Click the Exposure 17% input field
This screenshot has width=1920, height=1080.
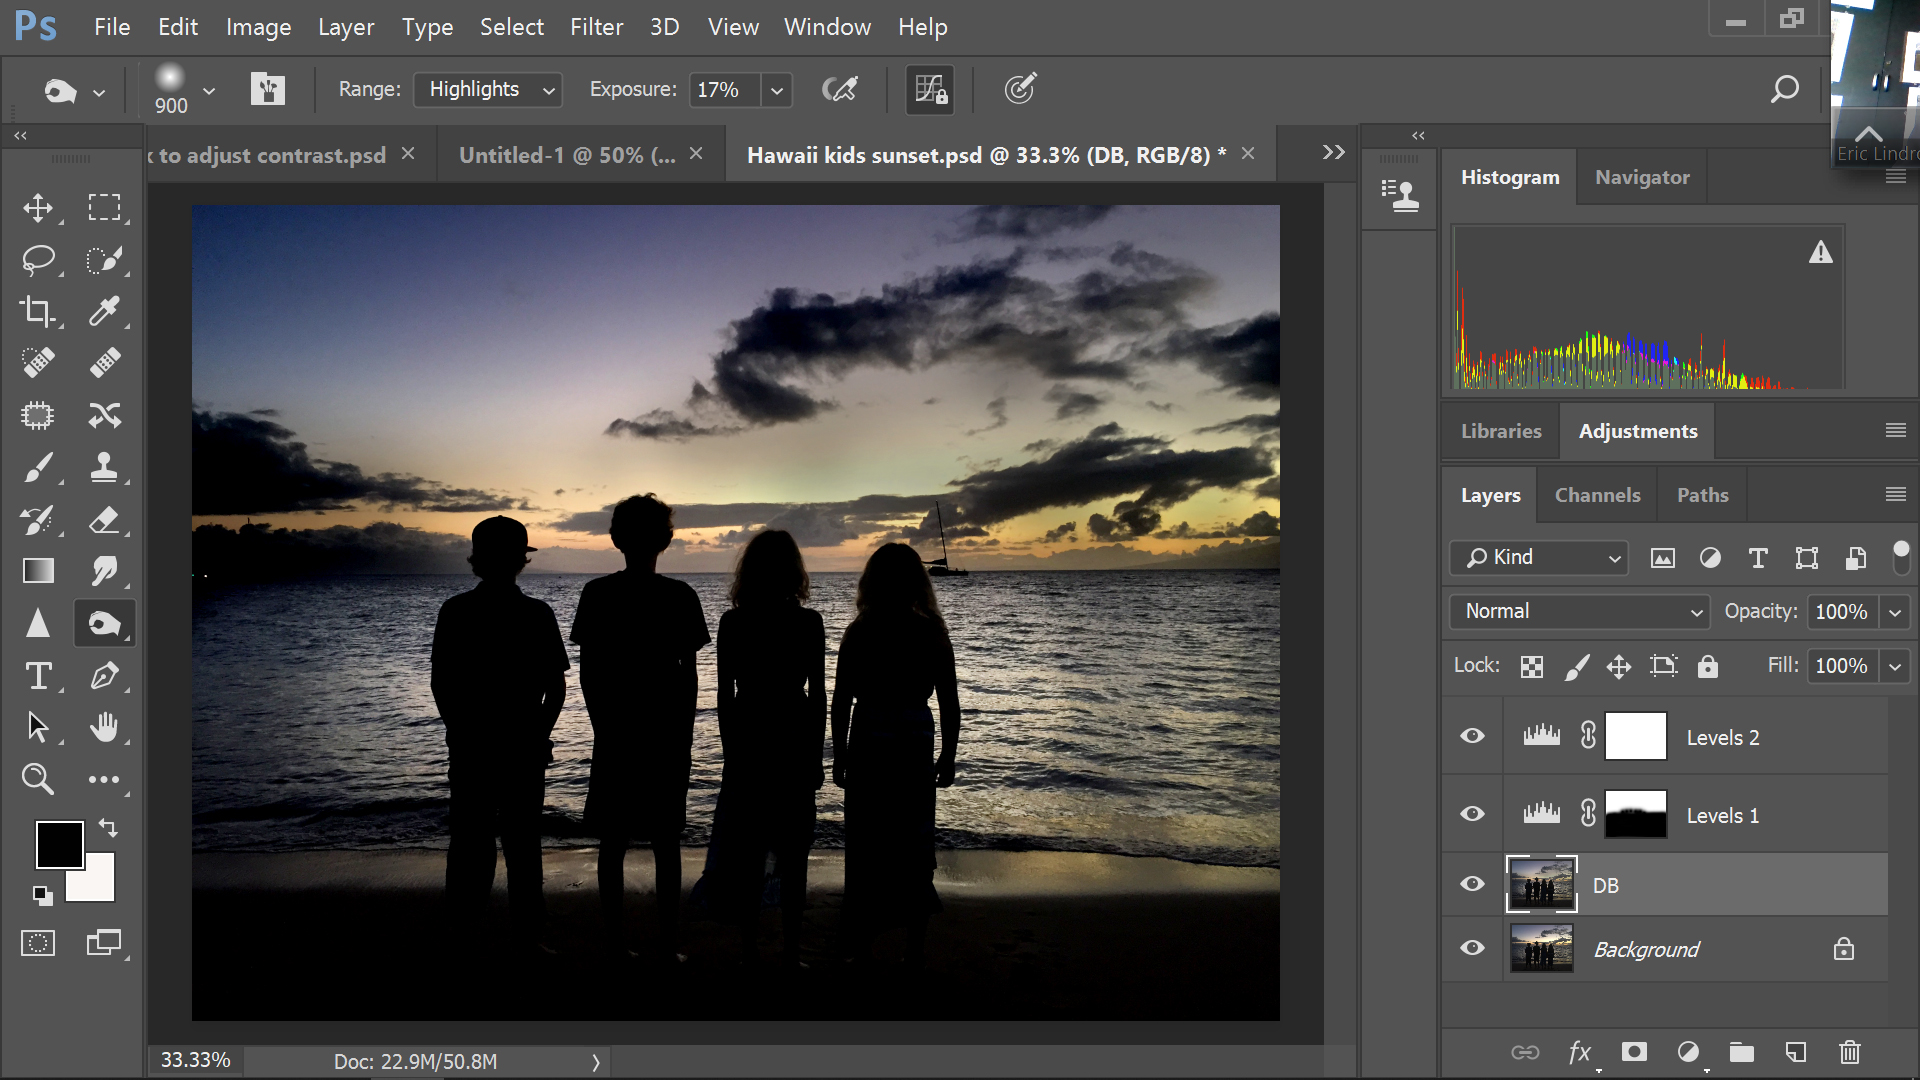pyautogui.click(x=724, y=90)
